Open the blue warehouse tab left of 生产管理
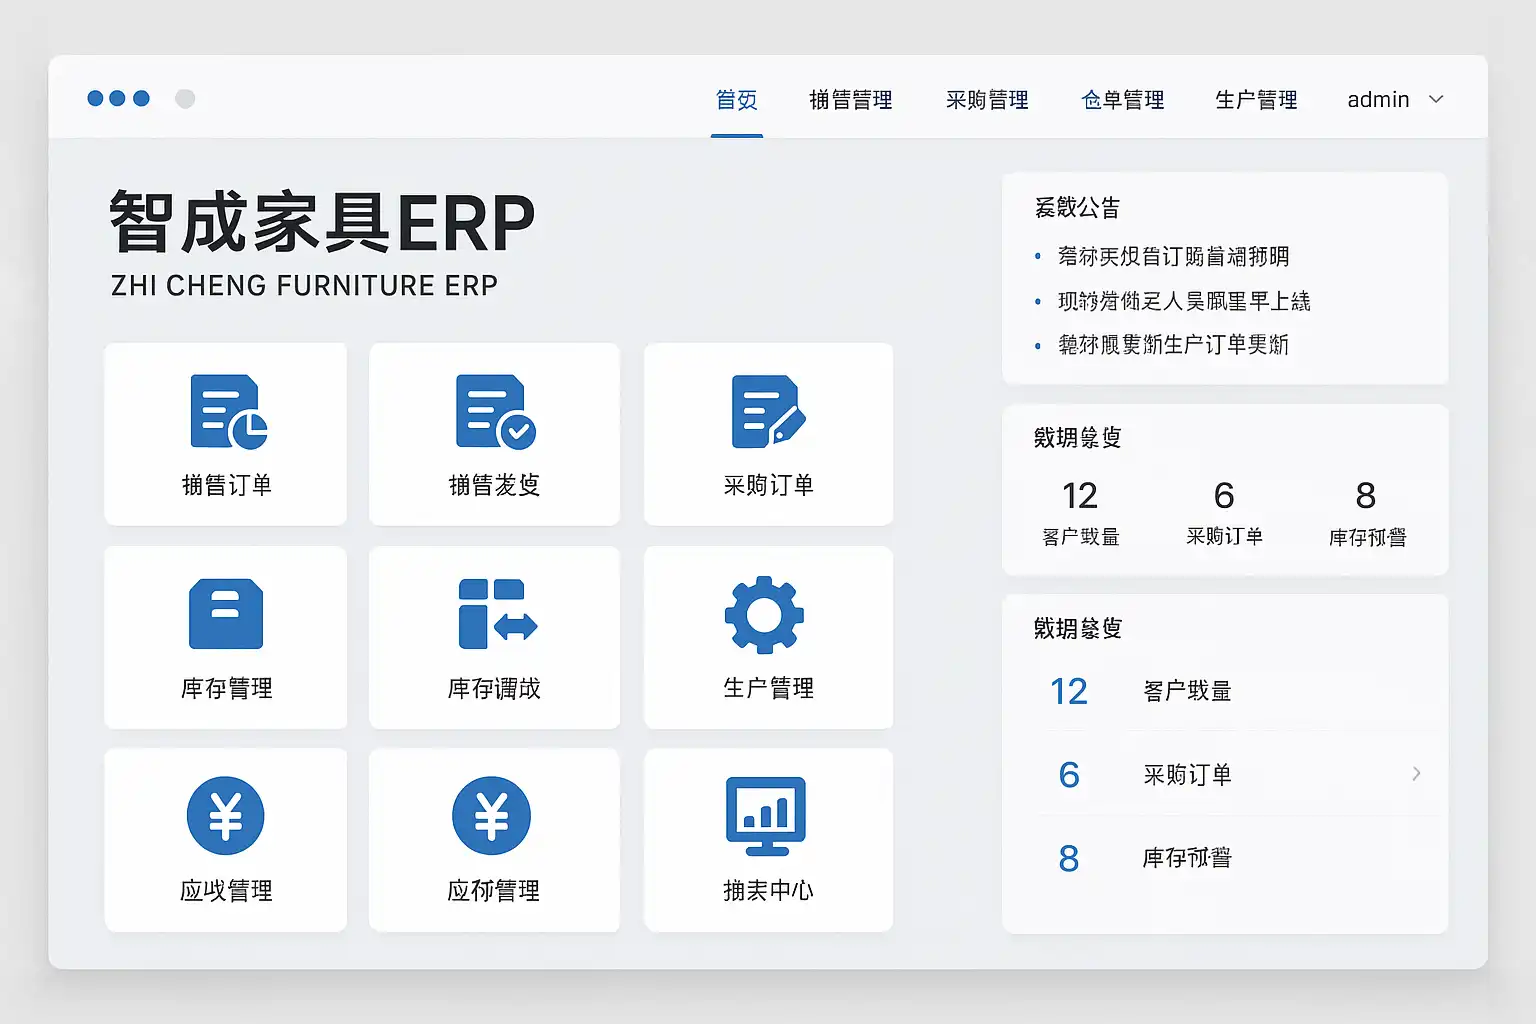This screenshot has height=1024, width=1536. click(1123, 100)
